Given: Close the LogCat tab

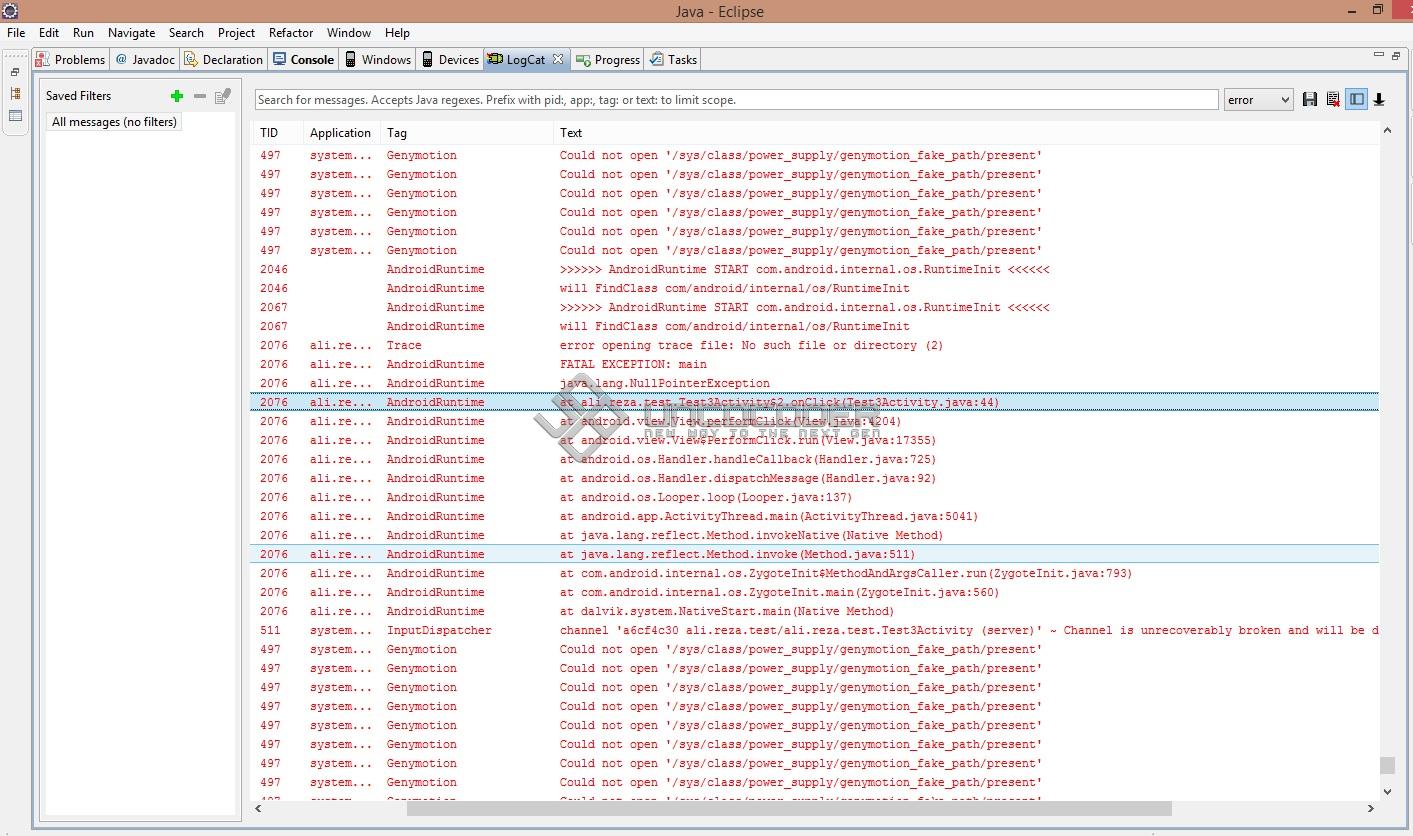Looking at the screenshot, I should 558,59.
